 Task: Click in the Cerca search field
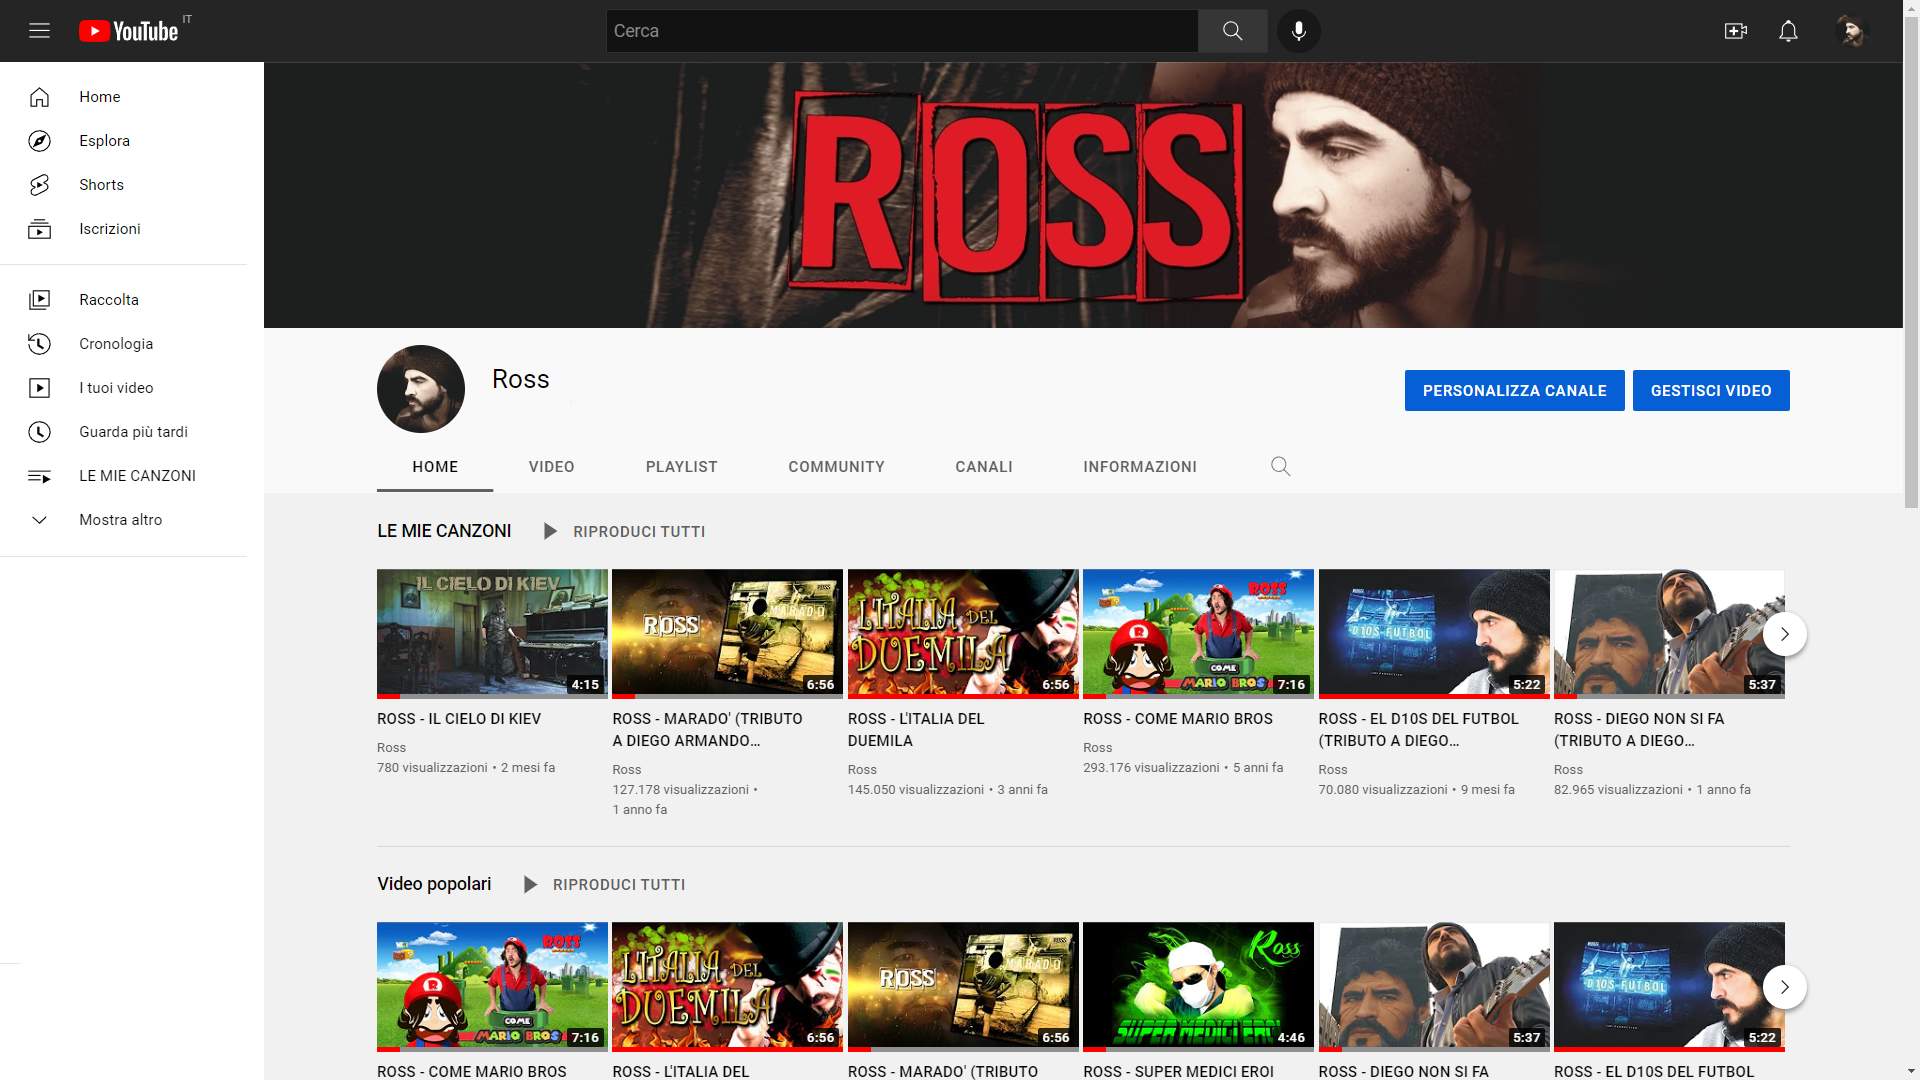(x=900, y=31)
